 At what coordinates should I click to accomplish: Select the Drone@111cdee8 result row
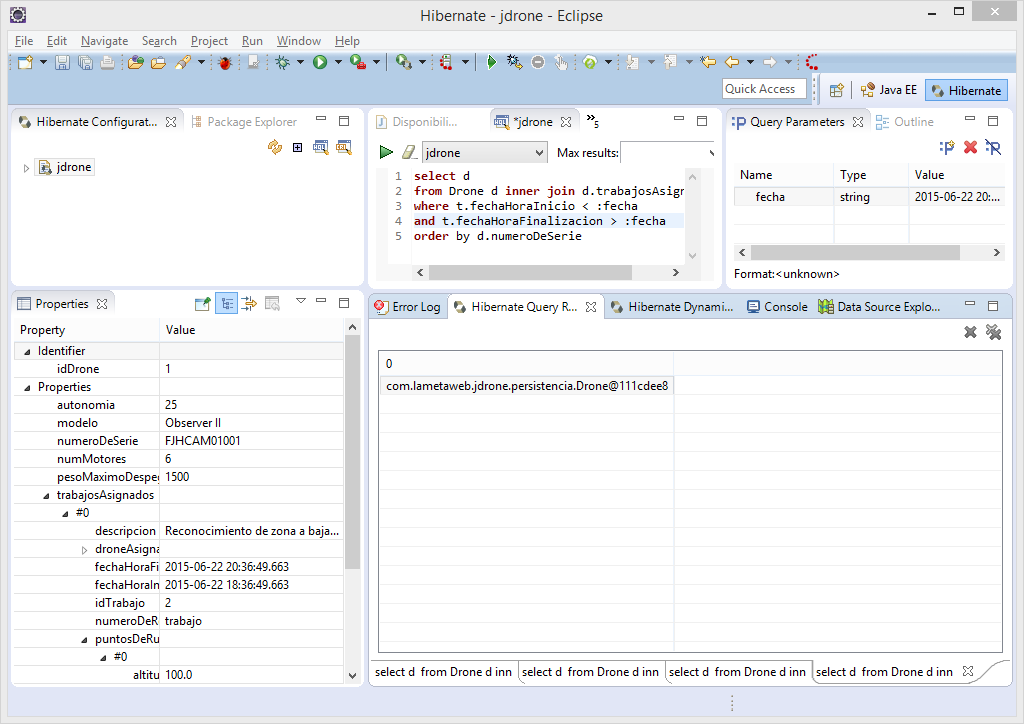(x=526, y=386)
